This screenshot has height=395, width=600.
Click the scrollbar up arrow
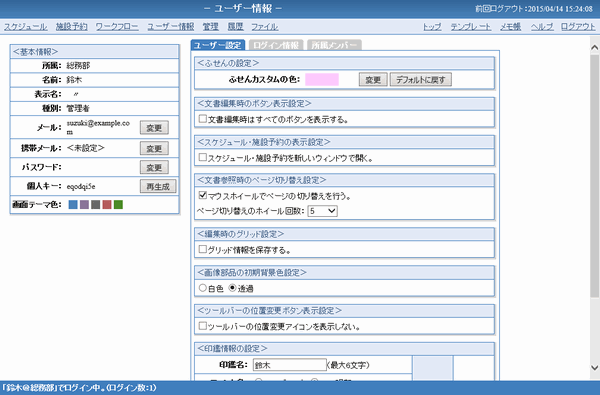click(x=594, y=47)
